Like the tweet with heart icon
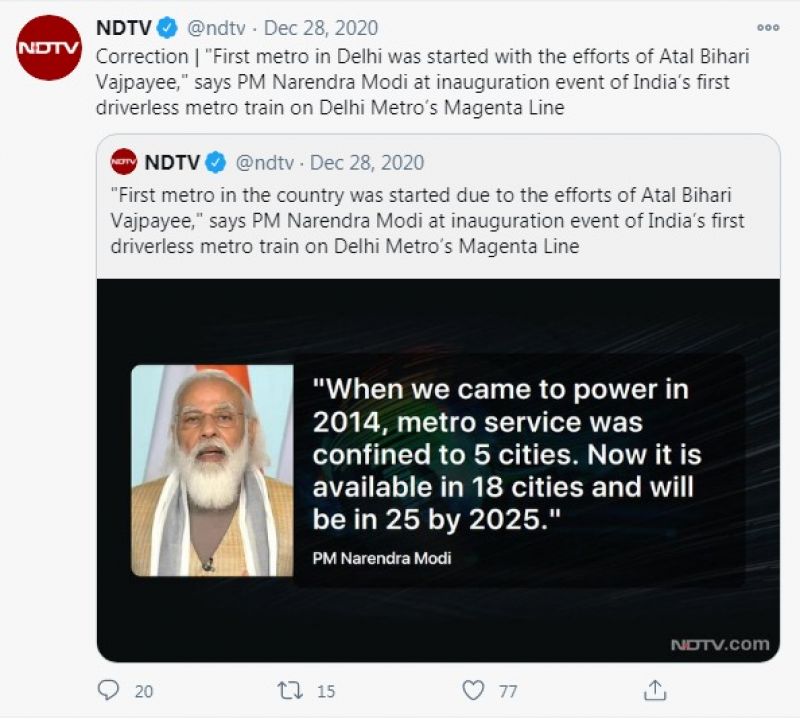Viewport: 800px width, 719px height. pyautogui.click(x=473, y=689)
